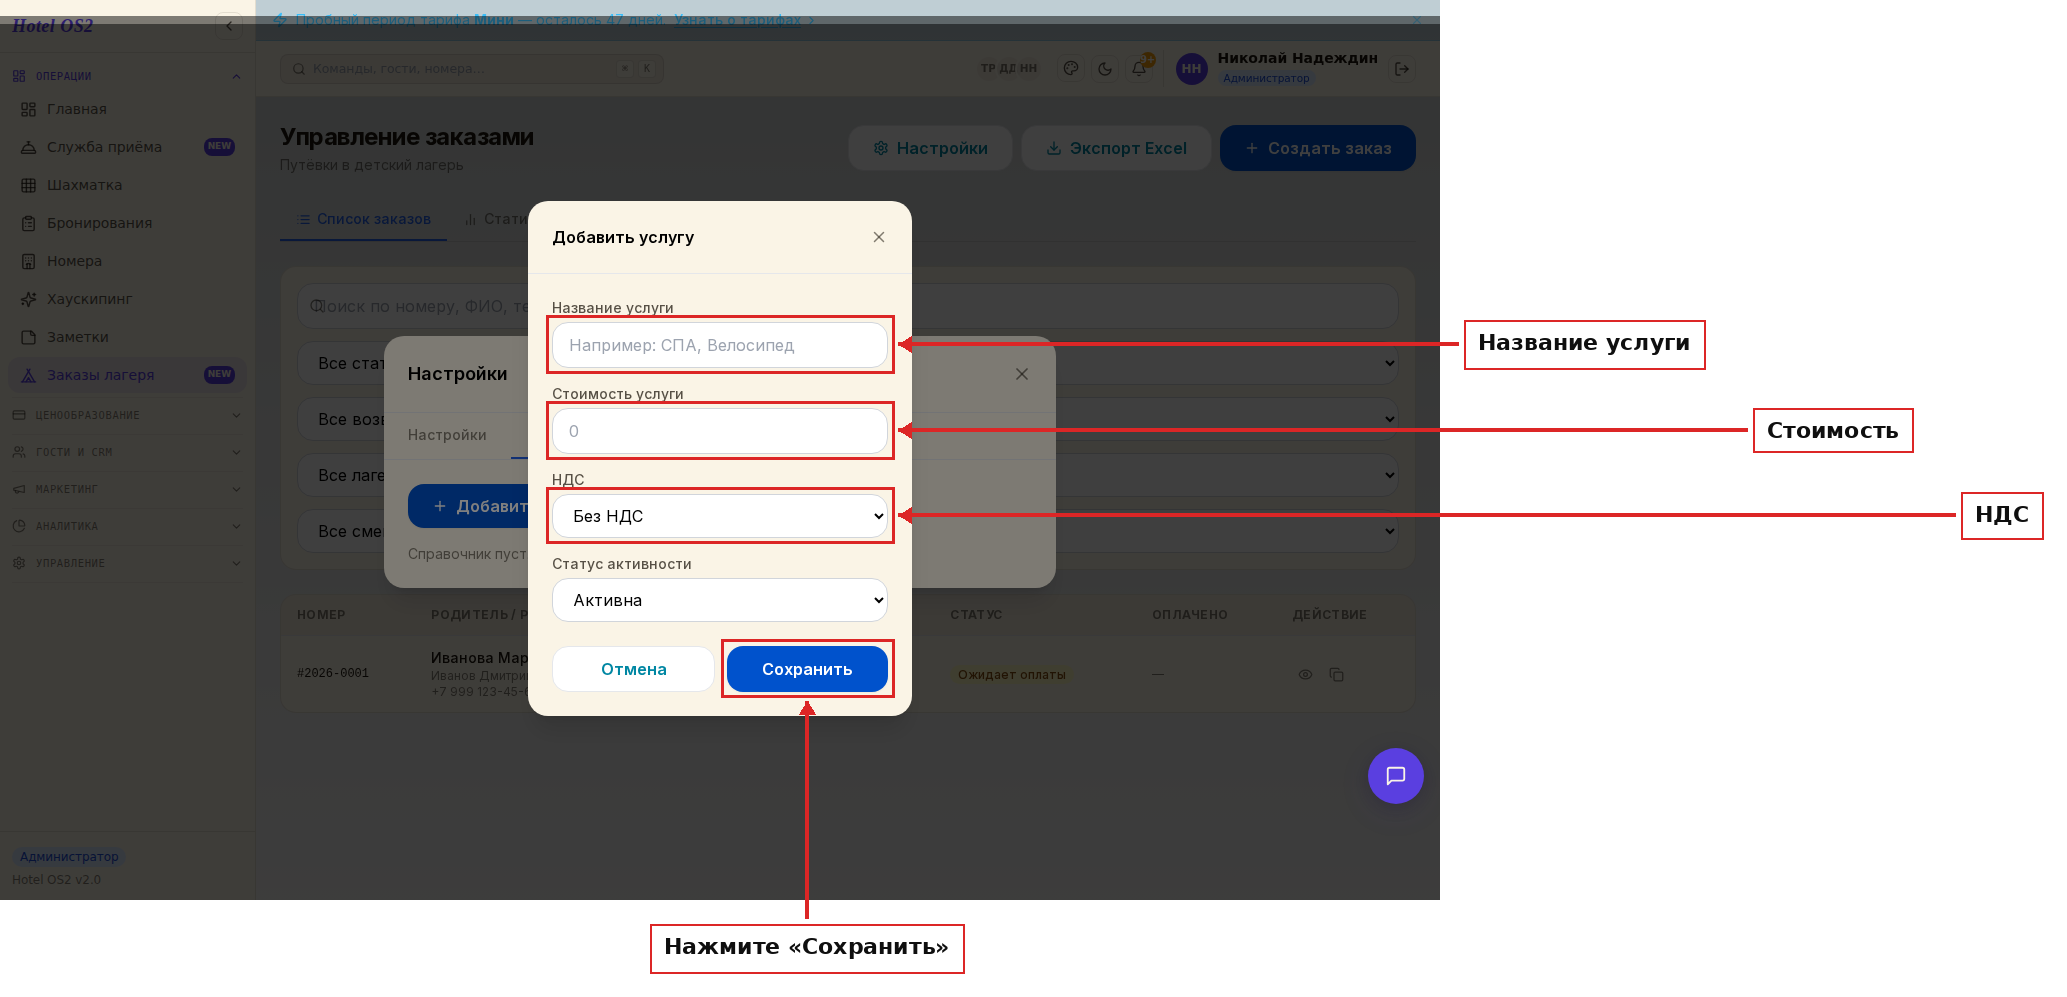Open Служба приёма bell icon item

point(28,147)
